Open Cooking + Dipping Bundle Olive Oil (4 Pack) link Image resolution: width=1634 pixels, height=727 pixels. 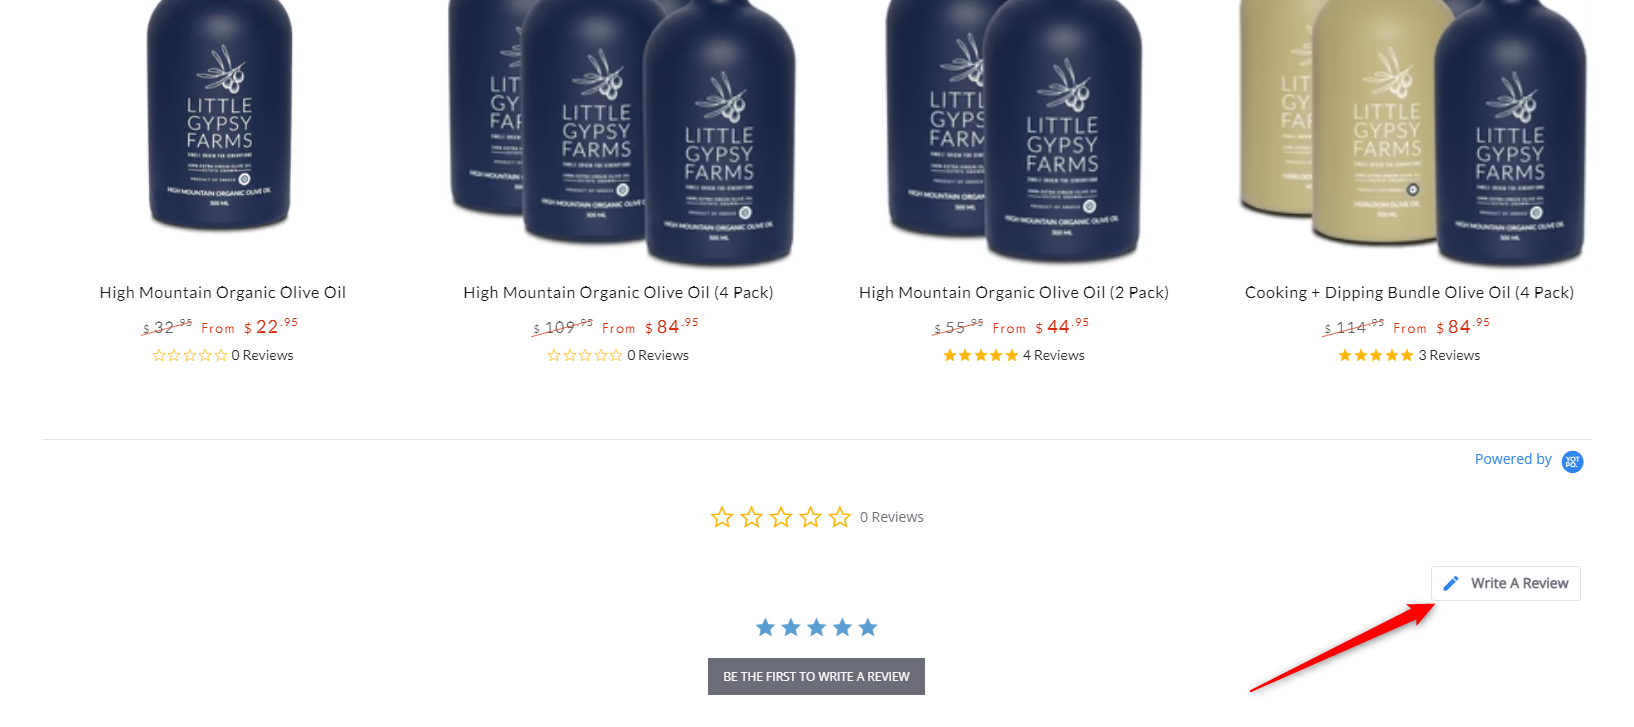coord(1409,293)
